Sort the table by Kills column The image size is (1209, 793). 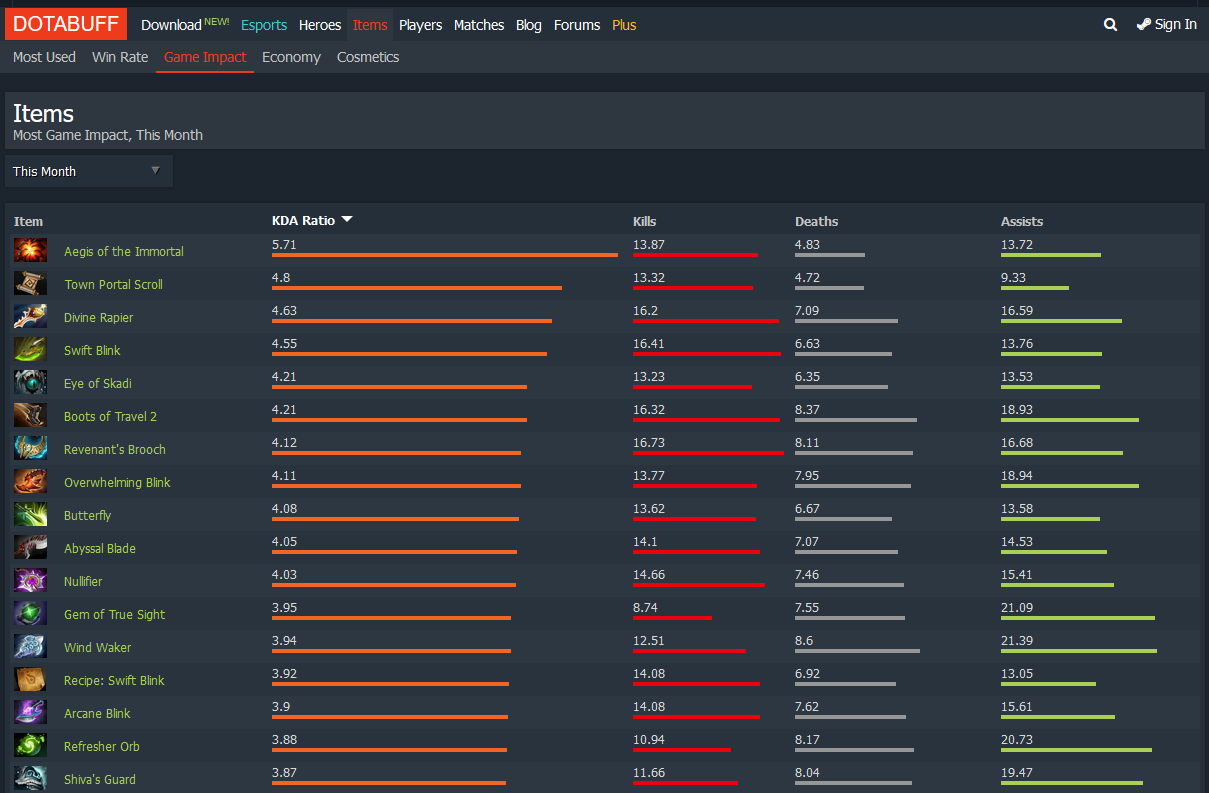tap(645, 221)
